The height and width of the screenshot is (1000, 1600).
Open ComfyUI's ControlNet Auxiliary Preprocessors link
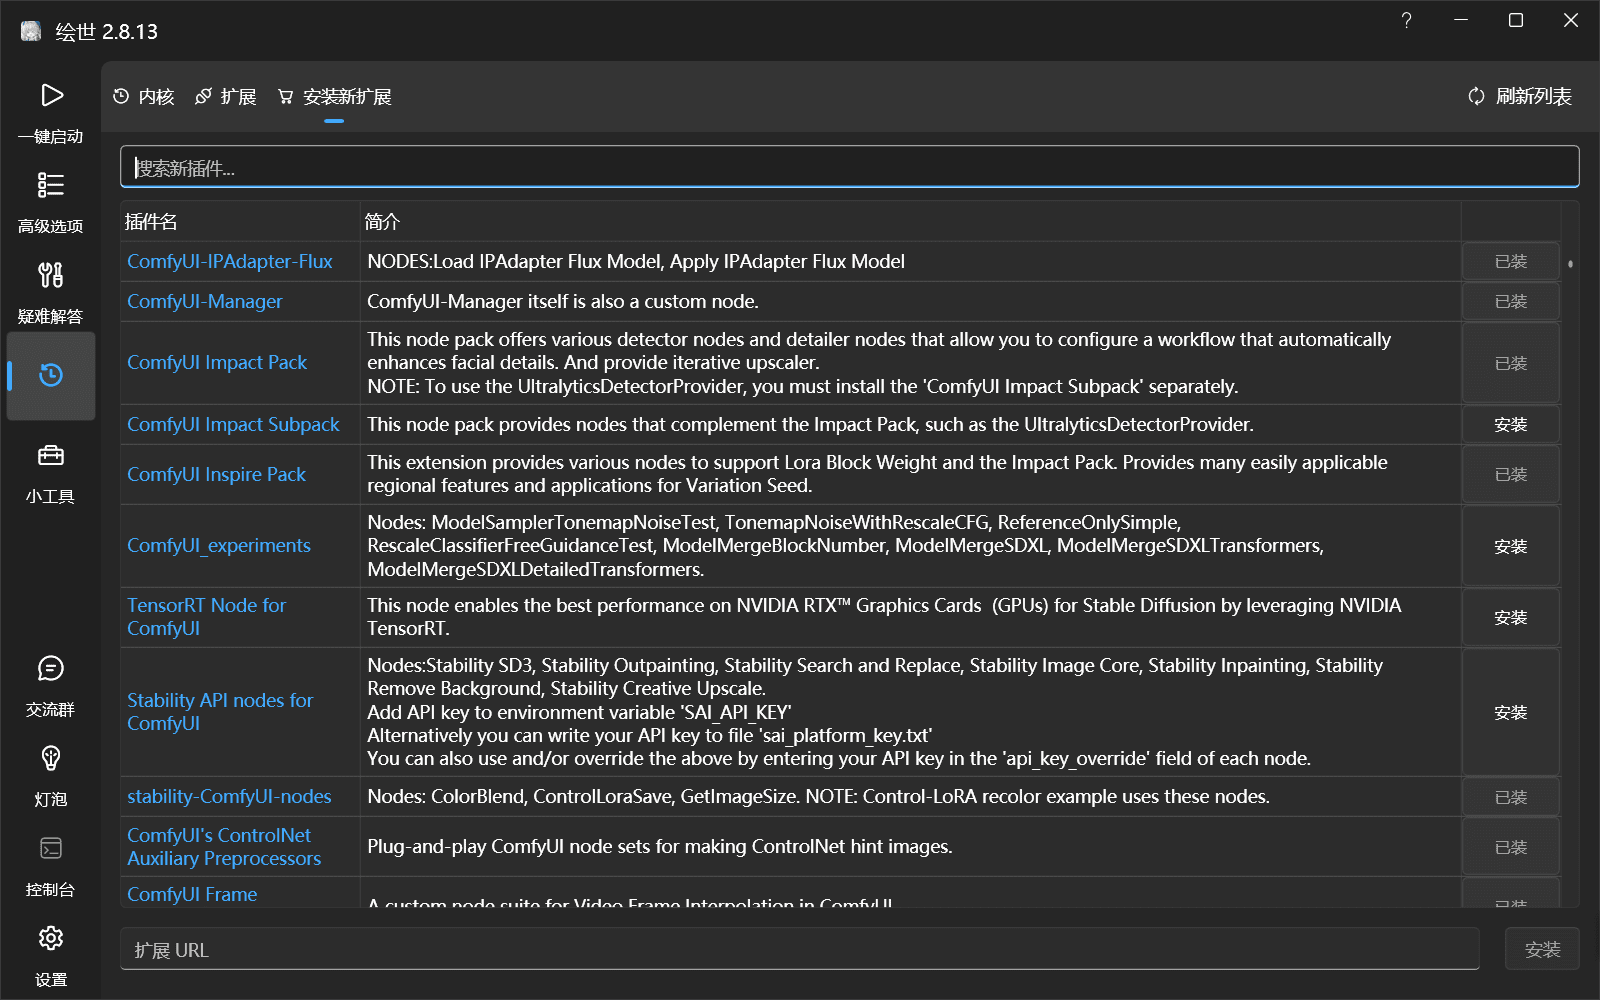coord(224,846)
